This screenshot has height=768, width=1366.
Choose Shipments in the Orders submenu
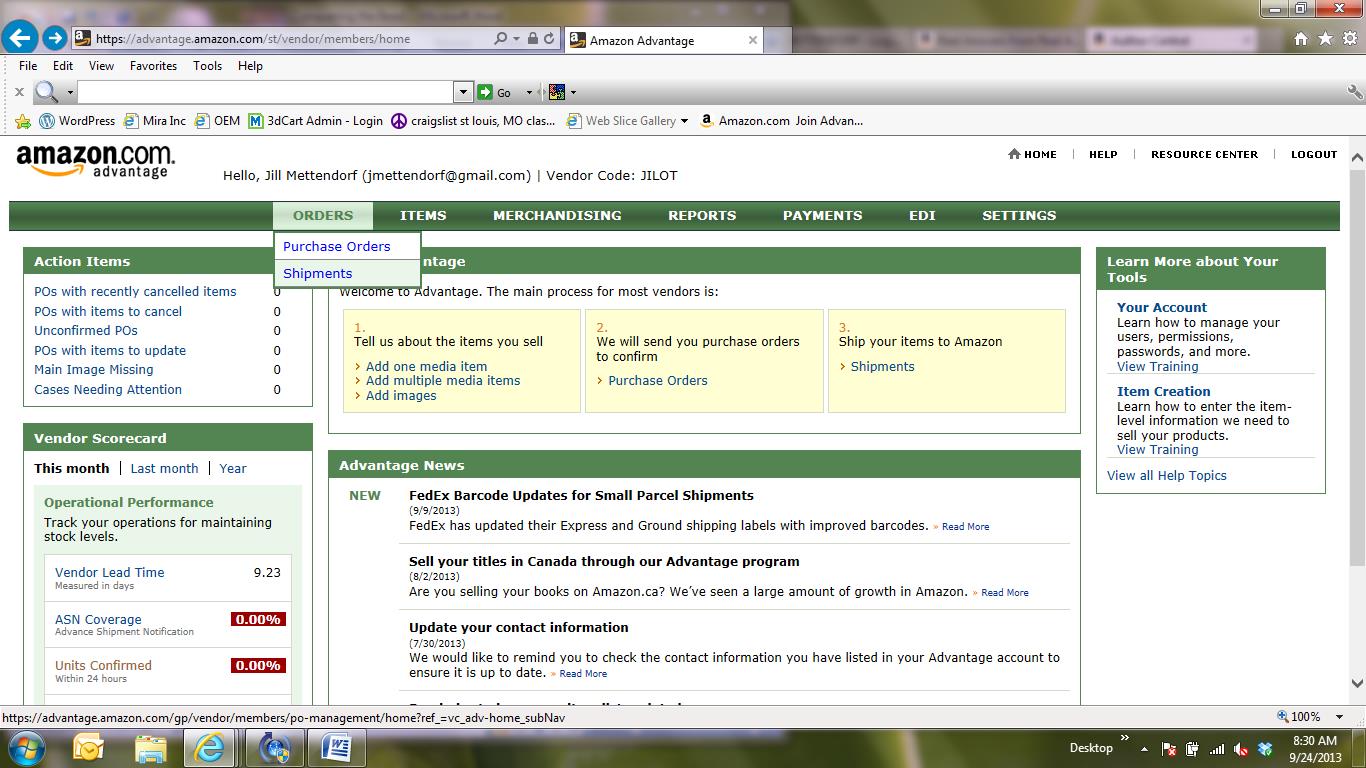tap(317, 273)
